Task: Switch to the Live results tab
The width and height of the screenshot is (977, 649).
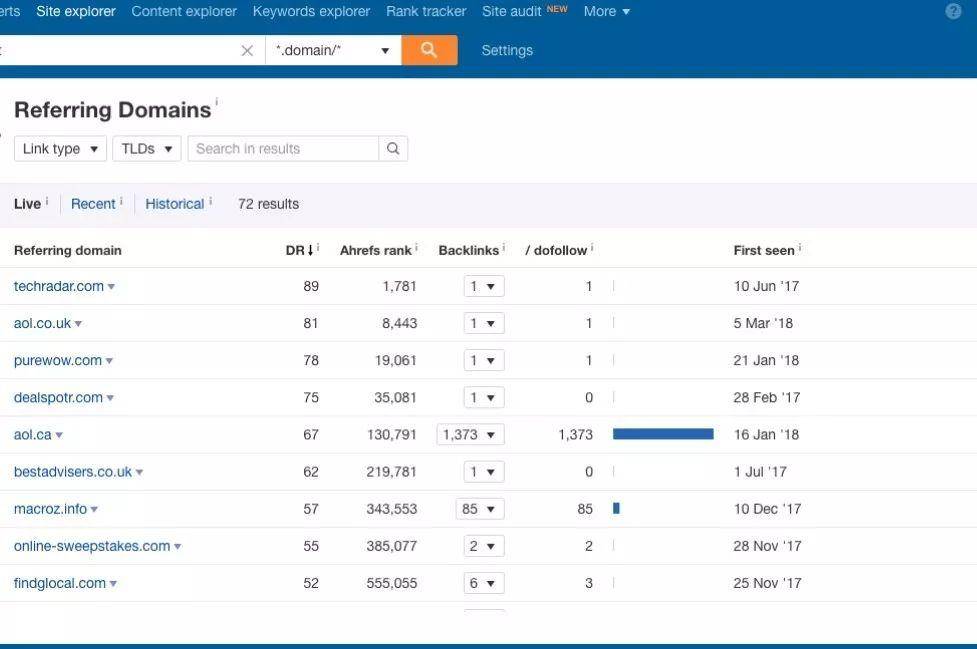Action: click(27, 204)
